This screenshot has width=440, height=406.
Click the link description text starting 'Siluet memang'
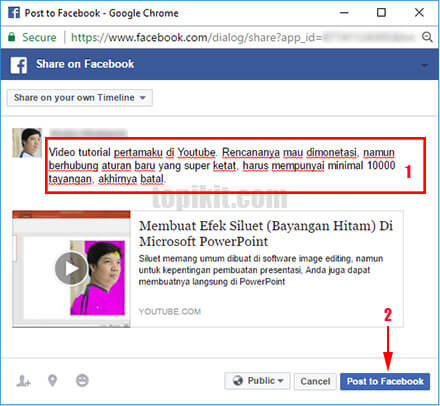[261, 270]
